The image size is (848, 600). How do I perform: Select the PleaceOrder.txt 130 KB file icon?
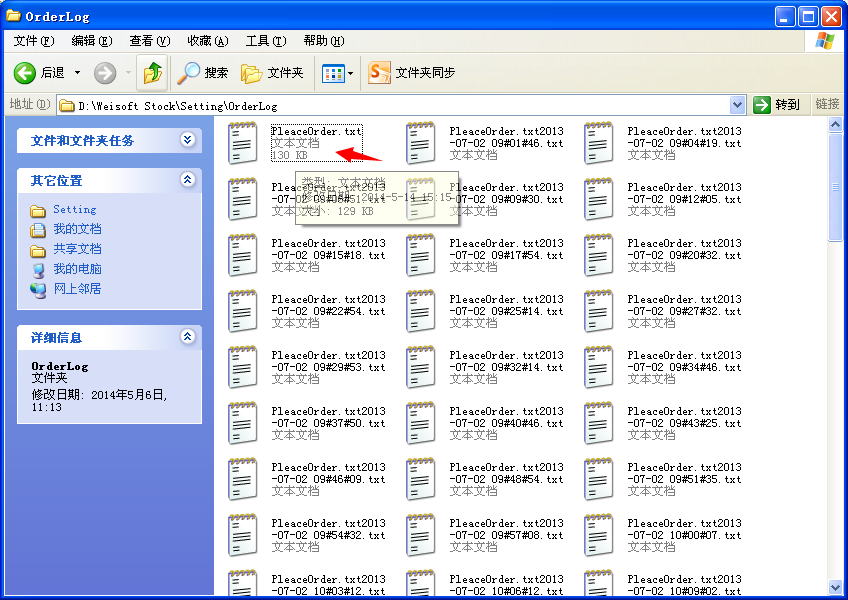tap(242, 143)
